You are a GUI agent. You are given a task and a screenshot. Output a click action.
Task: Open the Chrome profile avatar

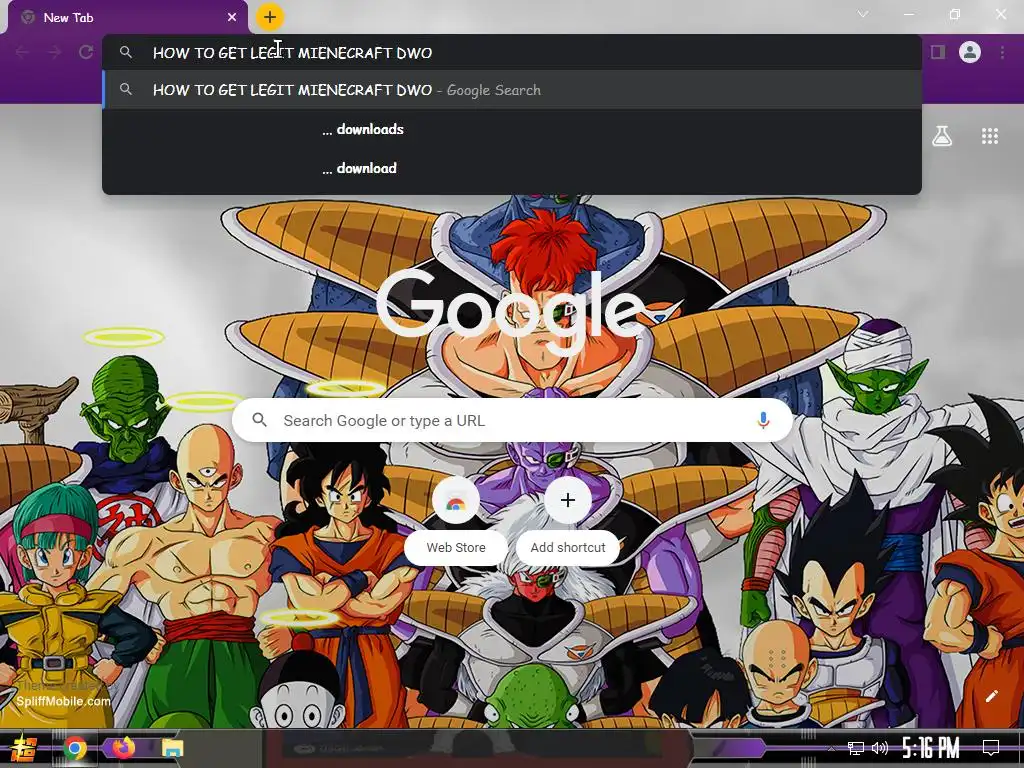pyautogui.click(x=970, y=52)
